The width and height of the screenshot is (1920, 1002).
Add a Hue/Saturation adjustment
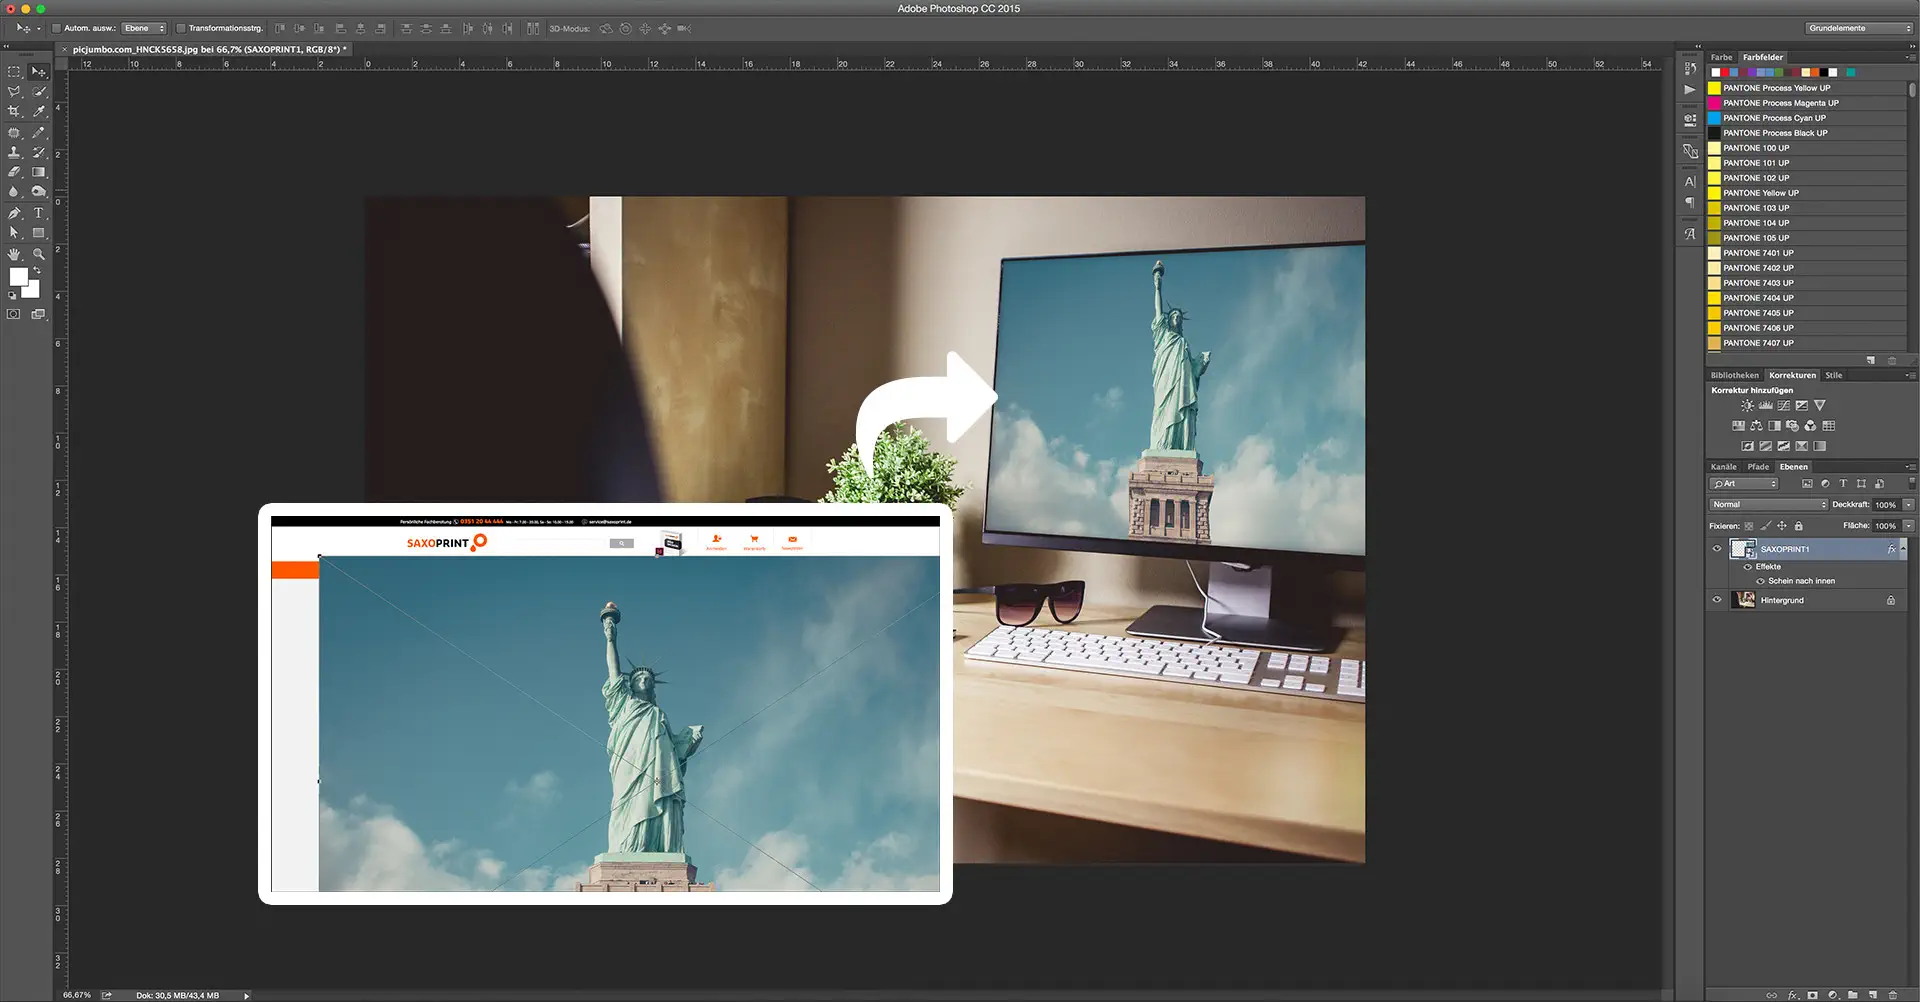(x=1739, y=426)
